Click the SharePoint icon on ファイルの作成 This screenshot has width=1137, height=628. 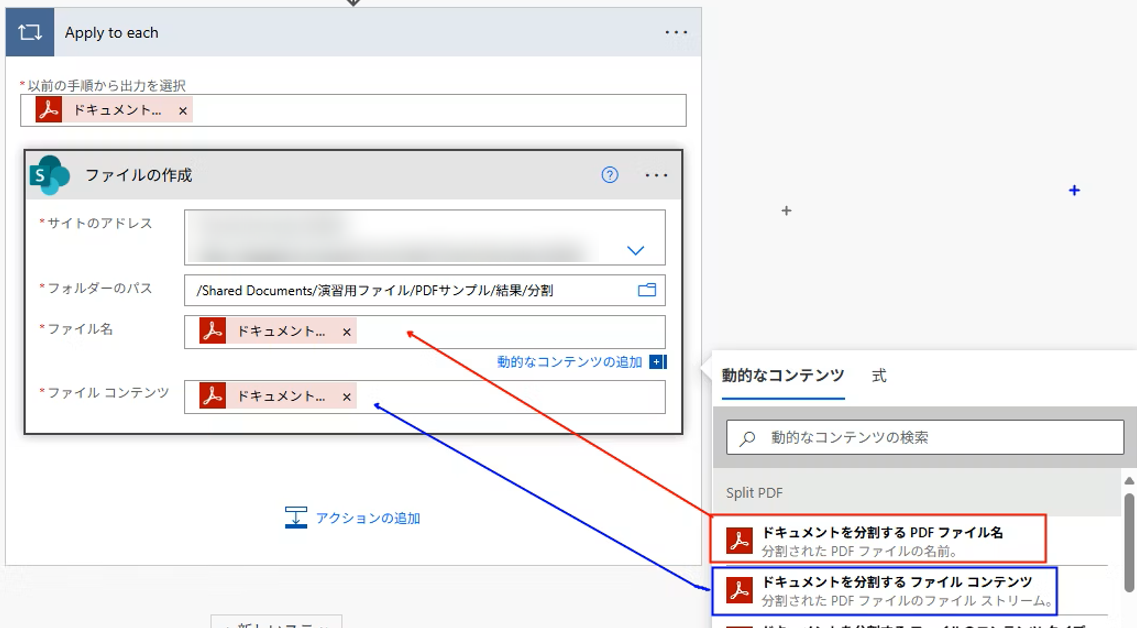pos(50,175)
